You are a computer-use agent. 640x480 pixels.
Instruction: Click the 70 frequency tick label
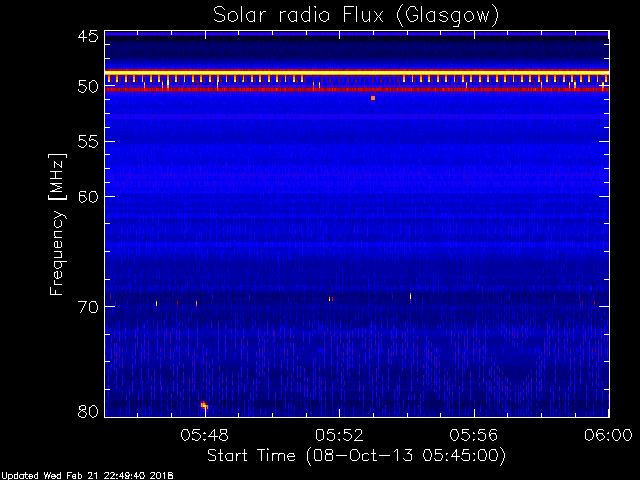pyautogui.click(x=88, y=307)
